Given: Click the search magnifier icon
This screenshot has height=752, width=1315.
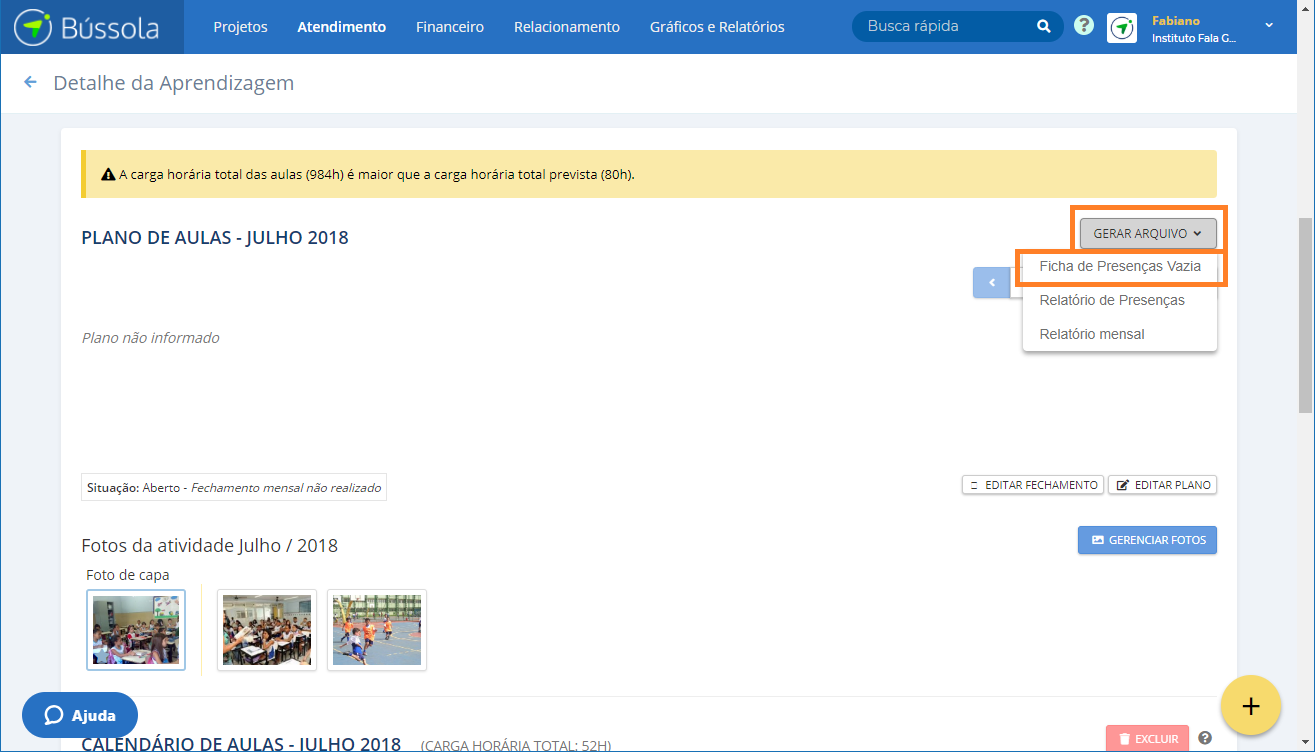Looking at the screenshot, I should 1043,27.
